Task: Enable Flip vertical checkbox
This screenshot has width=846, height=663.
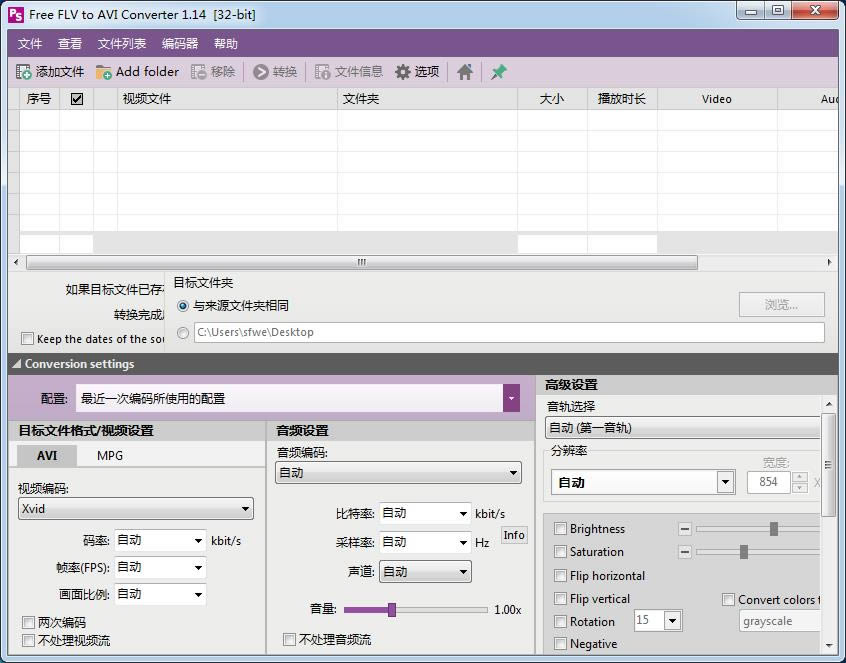Action: click(x=561, y=599)
